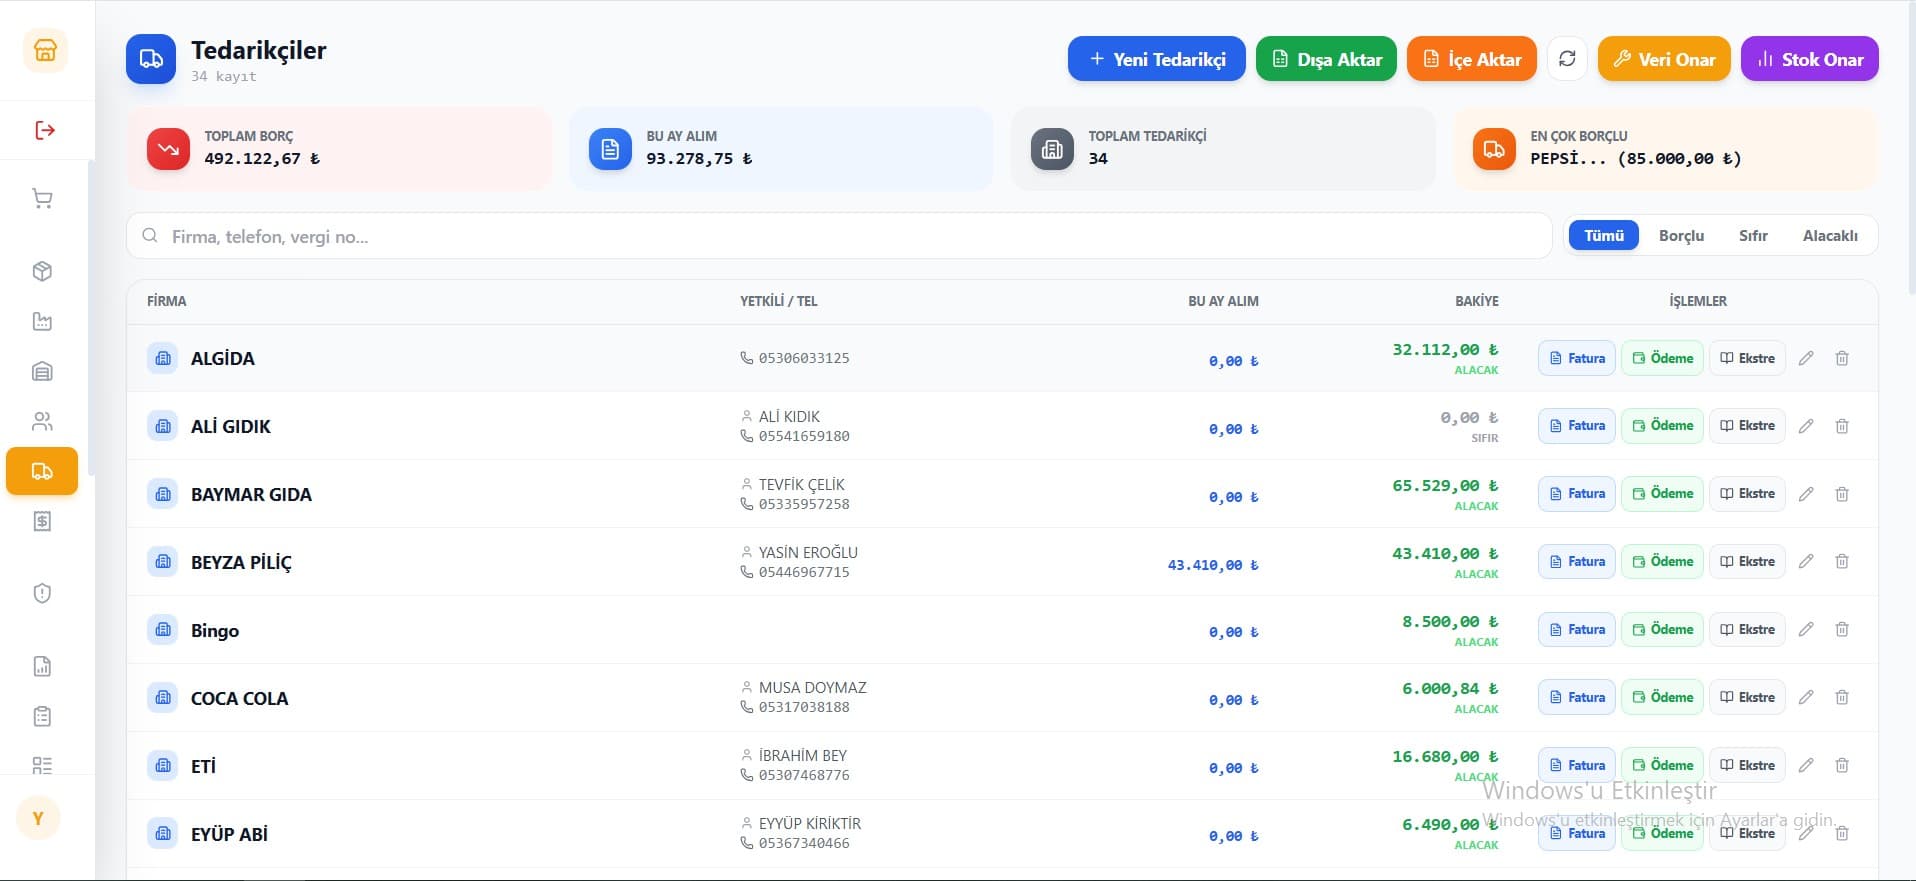This screenshot has width=1916, height=881.
Task: Click the İçe Aktar button
Action: tap(1472, 59)
